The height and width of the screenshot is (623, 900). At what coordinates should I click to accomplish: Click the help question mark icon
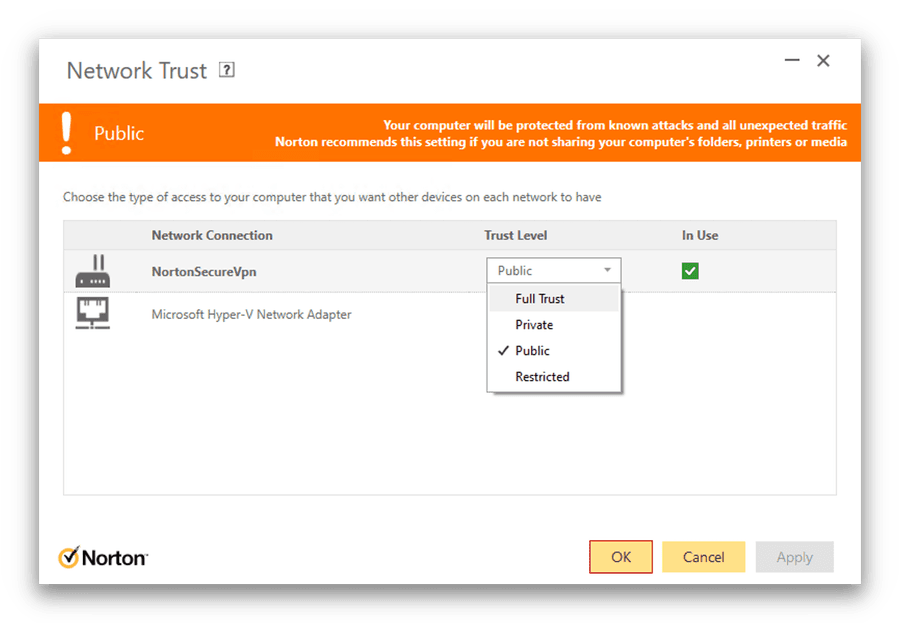[x=227, y=71]
